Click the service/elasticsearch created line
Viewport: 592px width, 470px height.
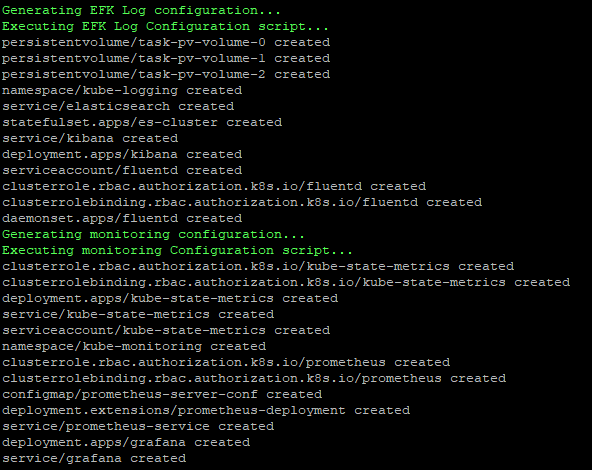[118, 106]
